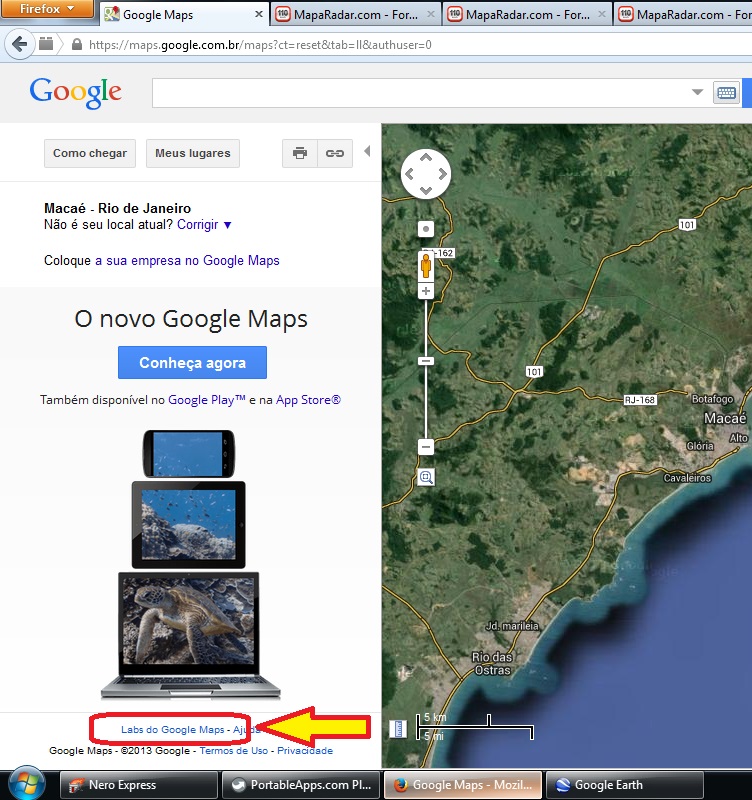Viewport: 752px width, 800px height.
Task: Pan the map left with the navigation arrow
Action: [409, 174]
